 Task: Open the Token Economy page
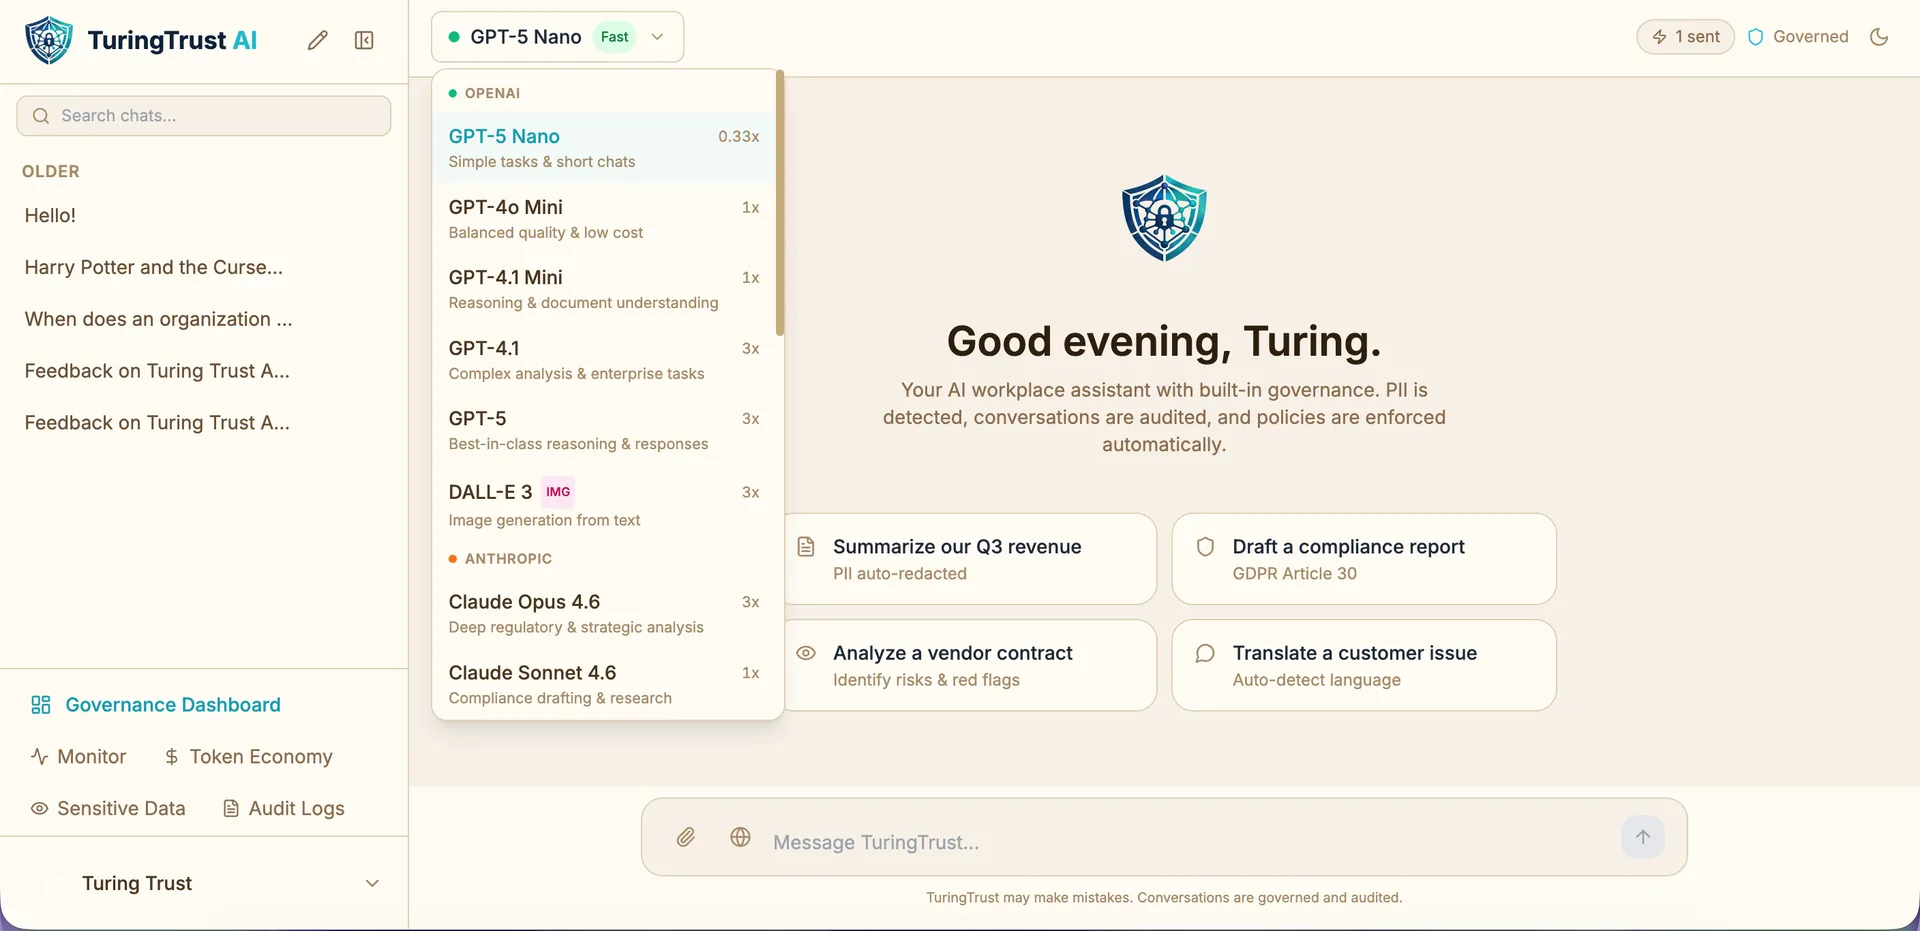pyautogui.click(x=248, y=757)
